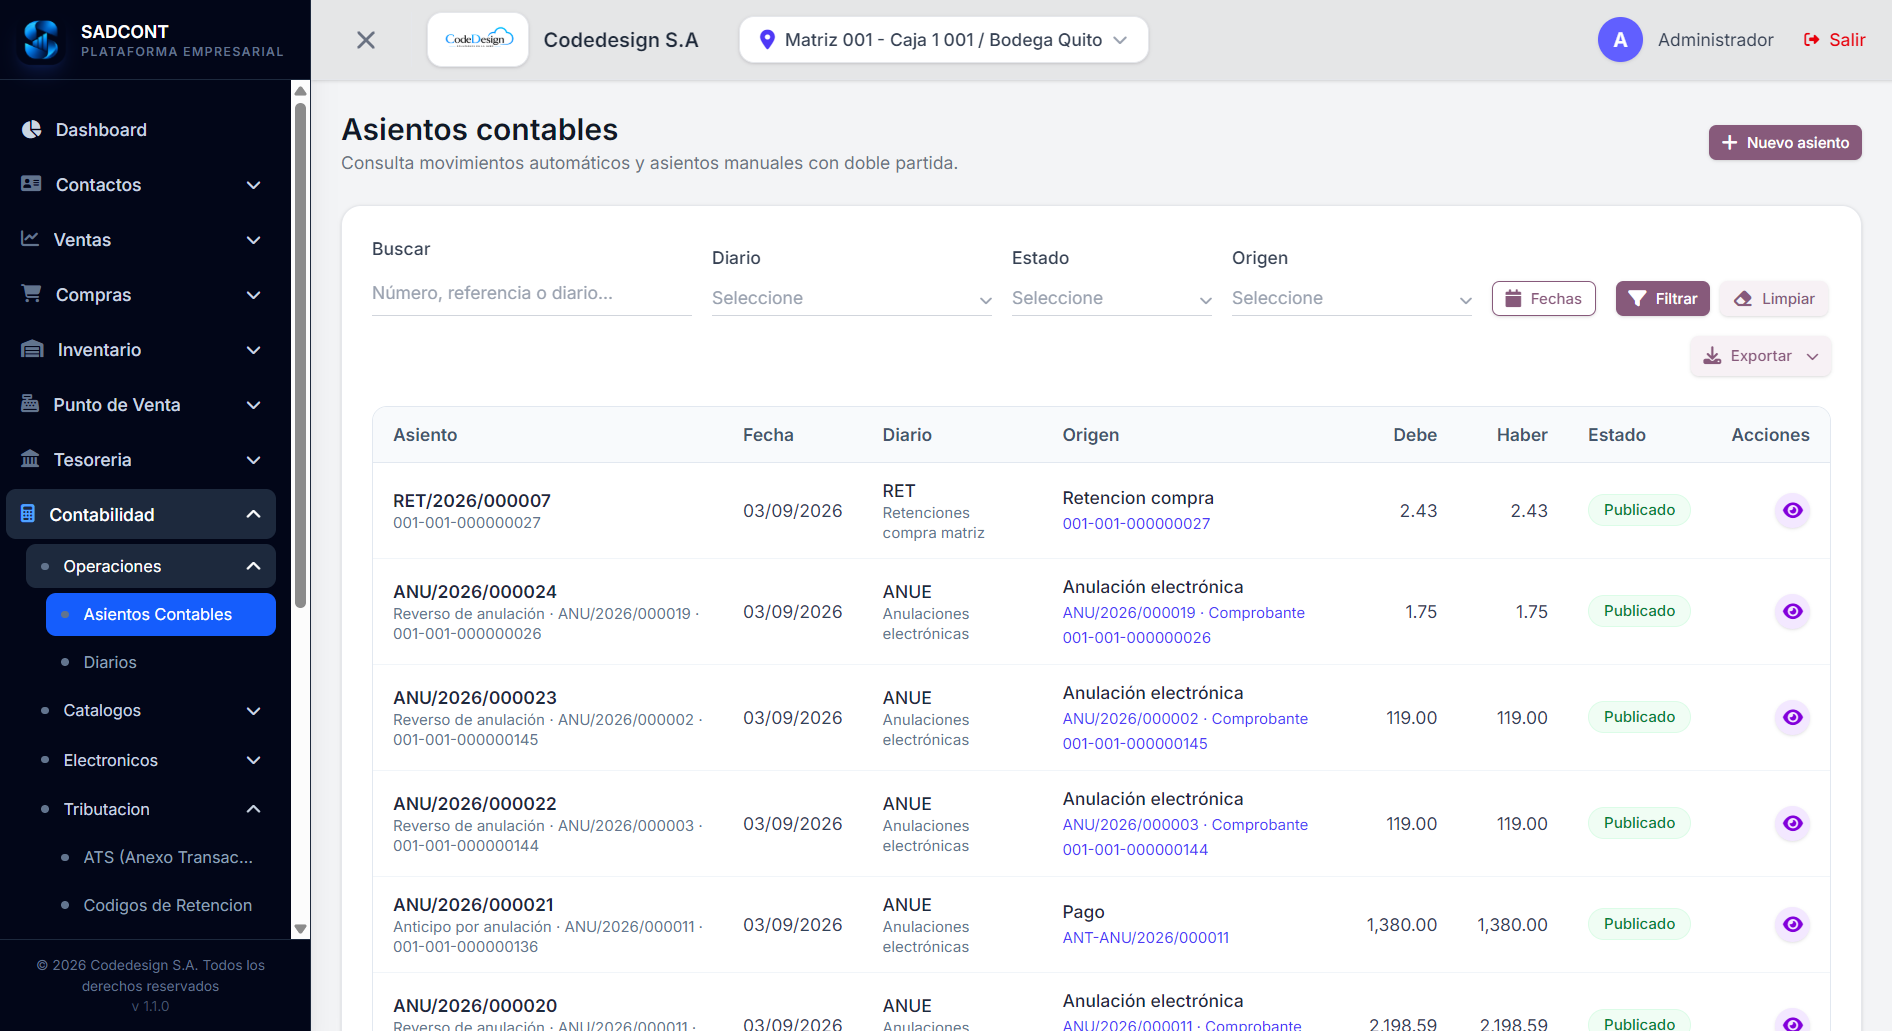Viewport: 1892px width, 1031px height.
Task: View entry ANU/2026/000023 via eye icon
Action: click(x=1792, y=717)
